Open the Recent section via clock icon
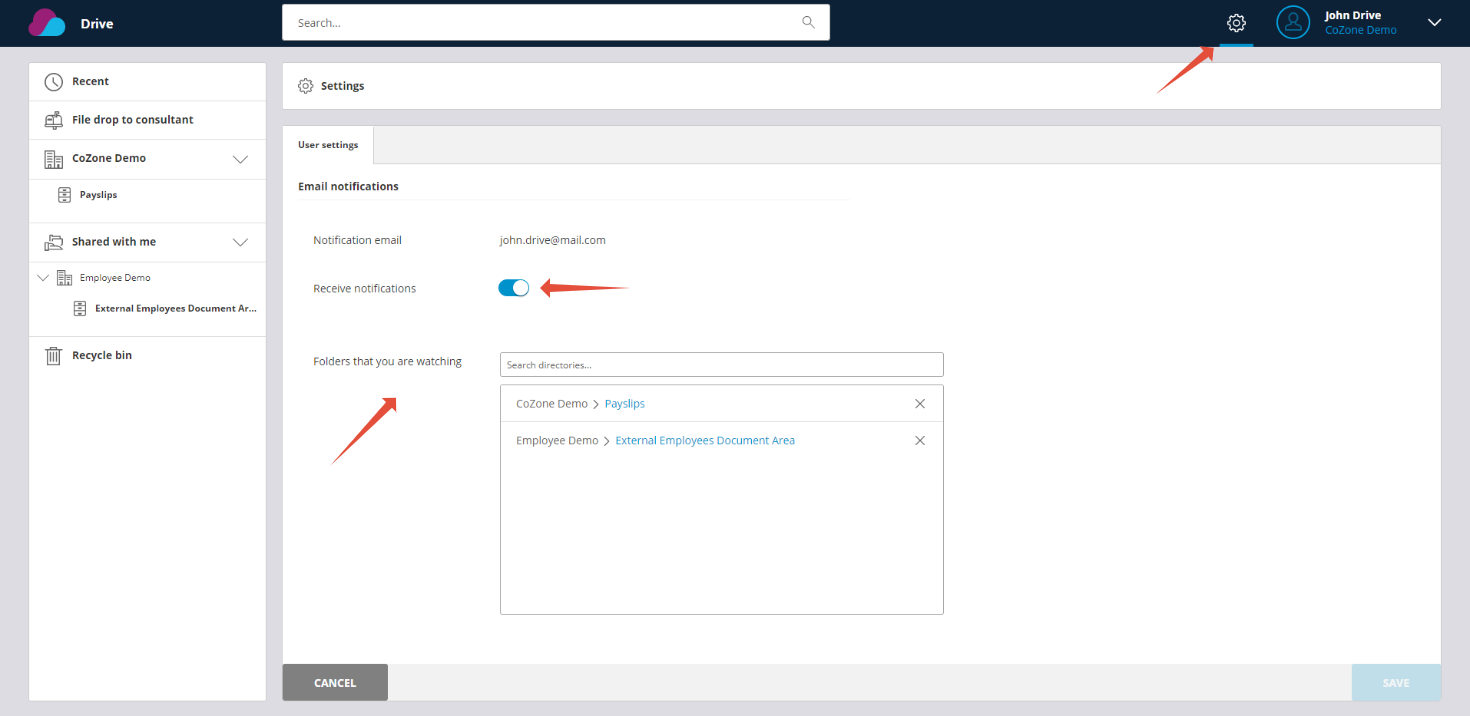Screen dimensions: 1470x716 point(54,81)
